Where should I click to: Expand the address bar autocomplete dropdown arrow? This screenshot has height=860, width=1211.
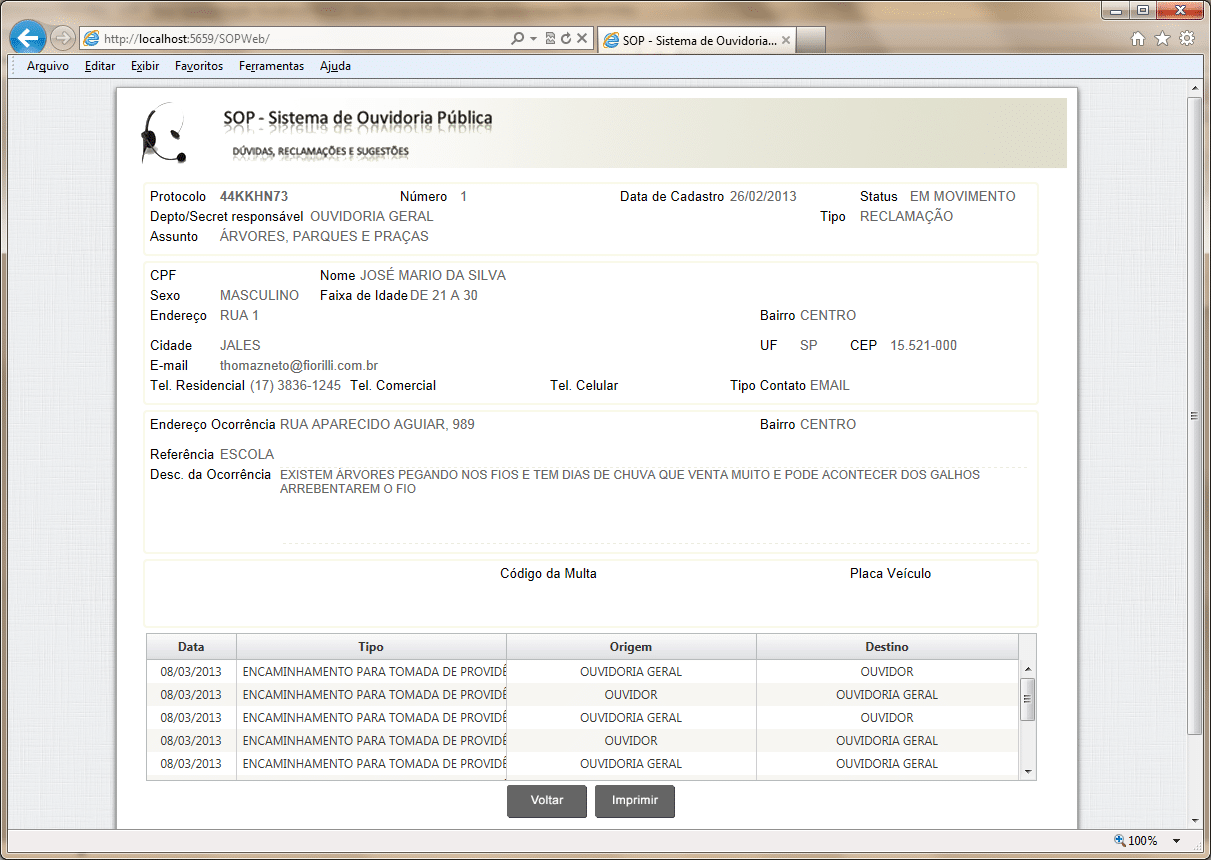click(534, 39)
